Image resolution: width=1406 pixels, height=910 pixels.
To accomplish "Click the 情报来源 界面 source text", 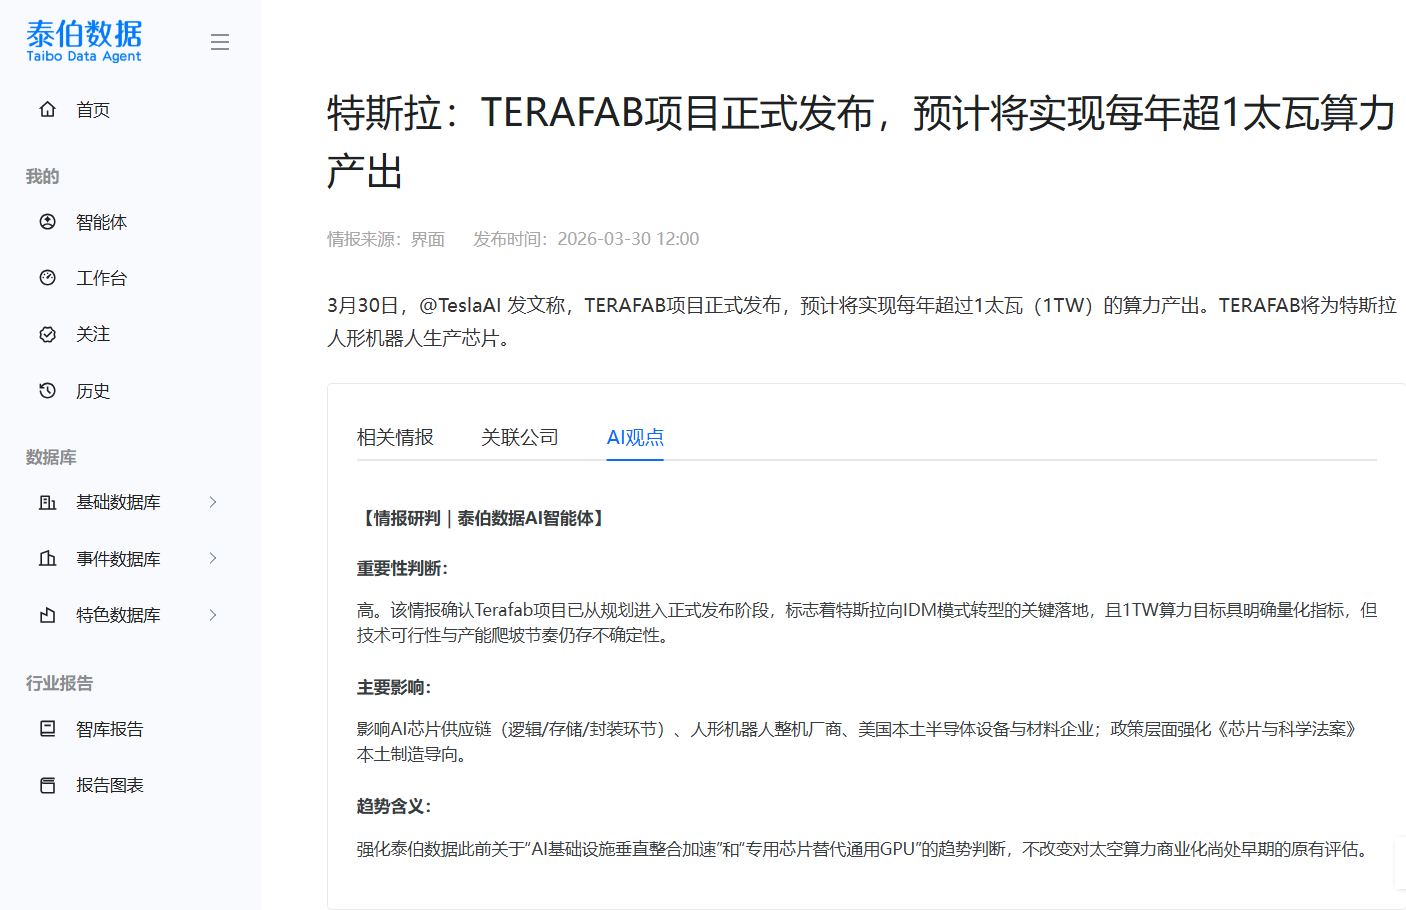I will click(386, 239).
